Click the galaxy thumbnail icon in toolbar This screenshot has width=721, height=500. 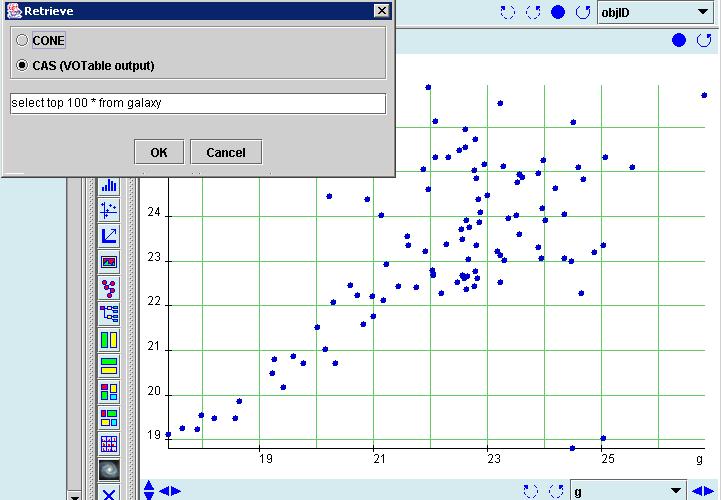click(109, 470)
